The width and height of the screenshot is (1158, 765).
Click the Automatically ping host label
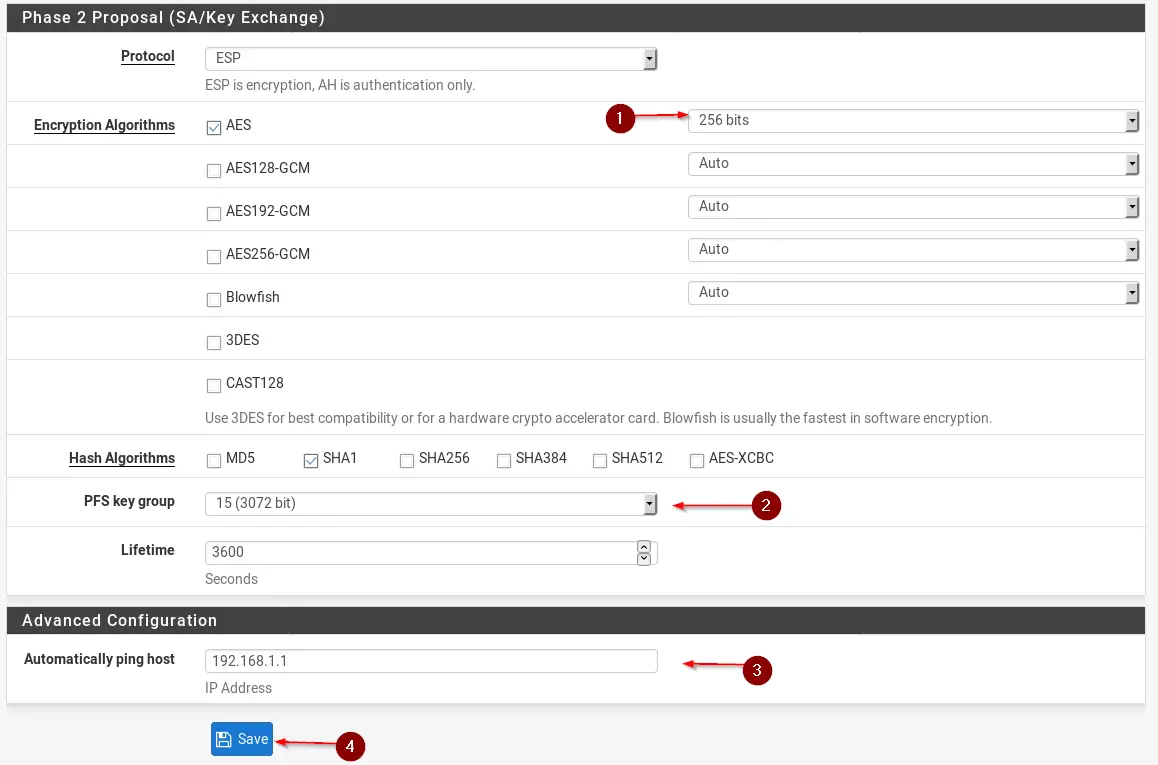point(99,659)
